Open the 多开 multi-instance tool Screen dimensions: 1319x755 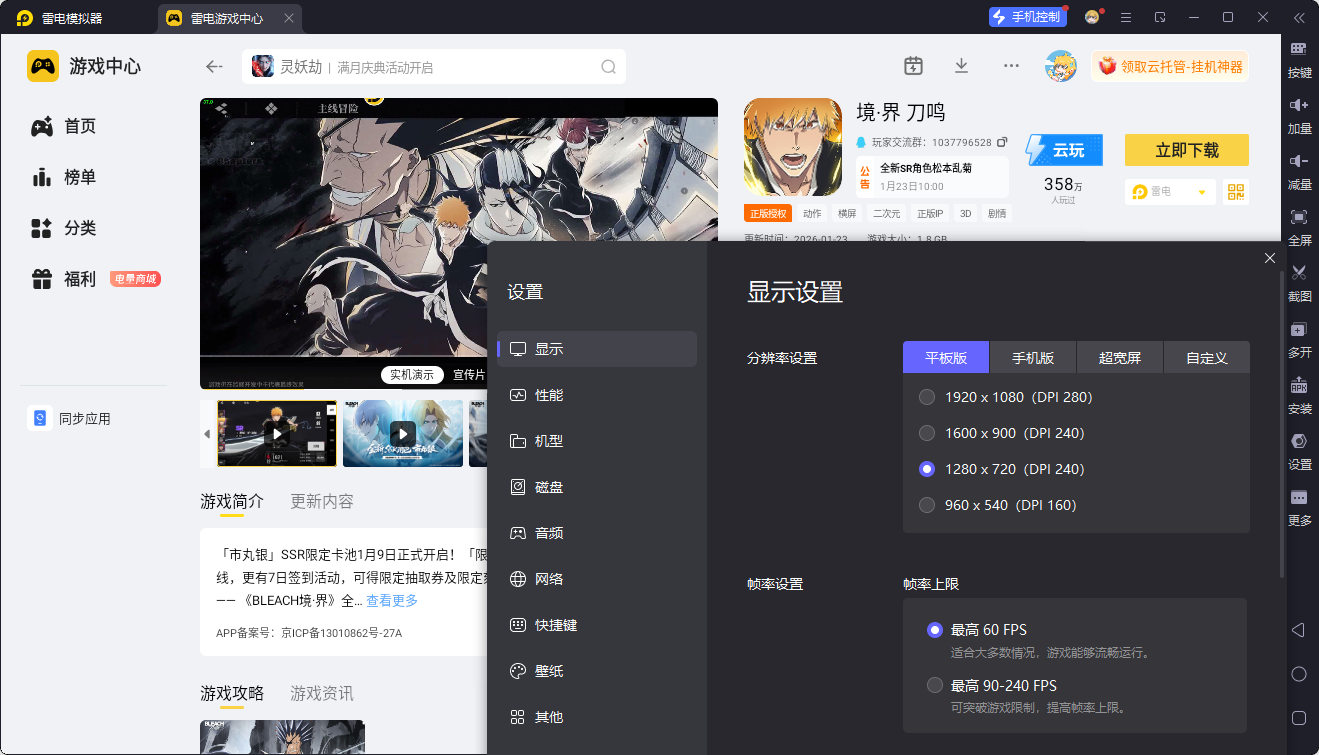(x=1299, y=329)
